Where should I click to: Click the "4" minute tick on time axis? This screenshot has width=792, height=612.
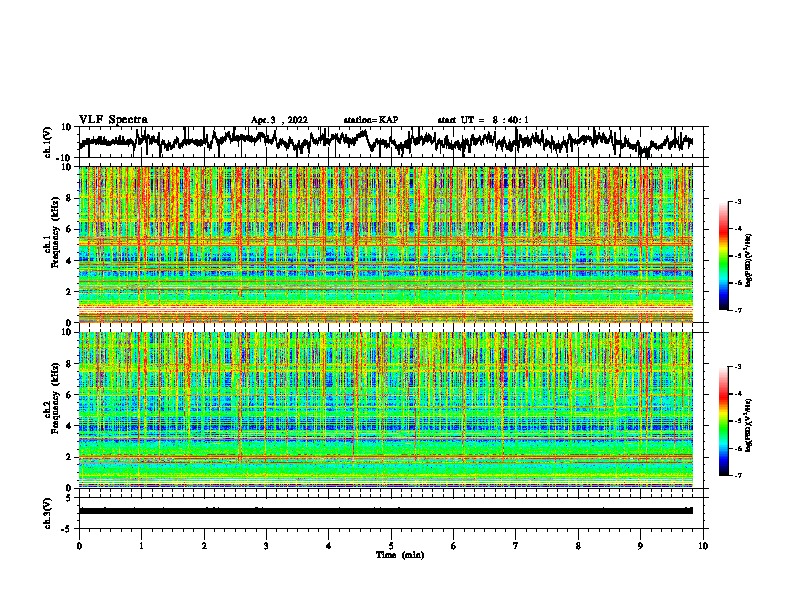pyautogui.click(x=329, y=546)
